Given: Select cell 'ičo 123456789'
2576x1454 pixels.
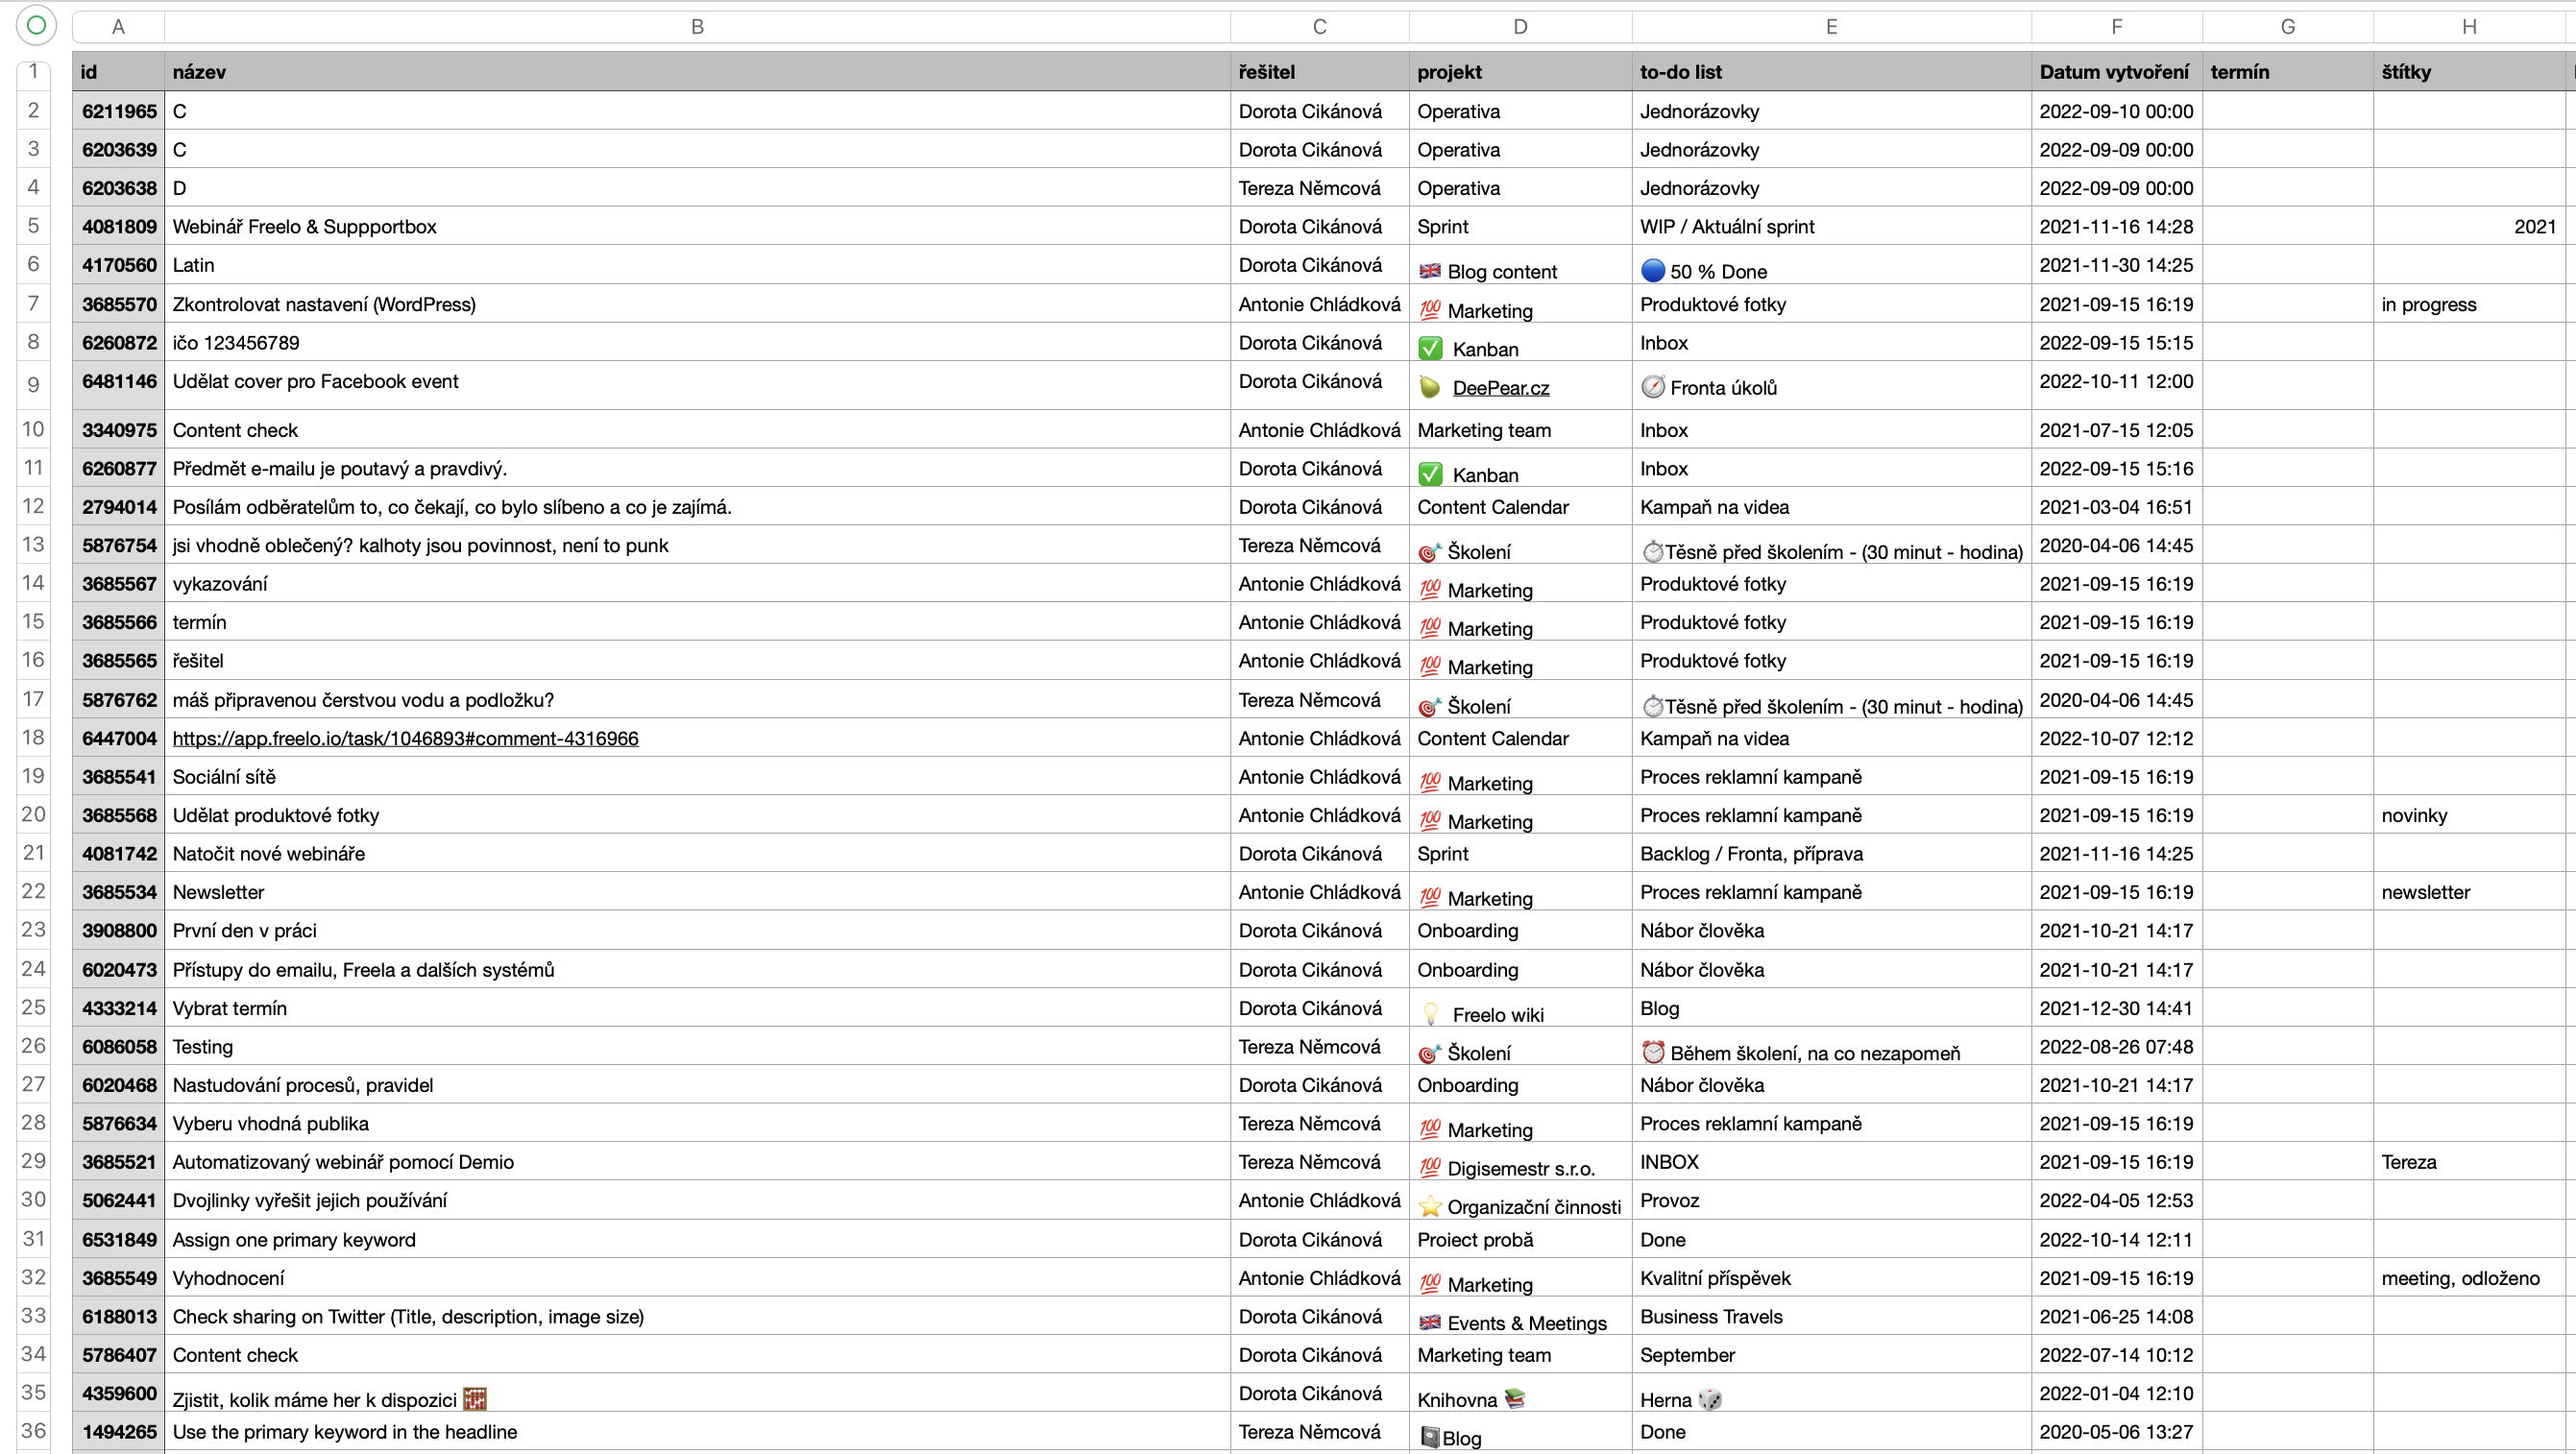Looking at the screenshot, I should point(697,343).
